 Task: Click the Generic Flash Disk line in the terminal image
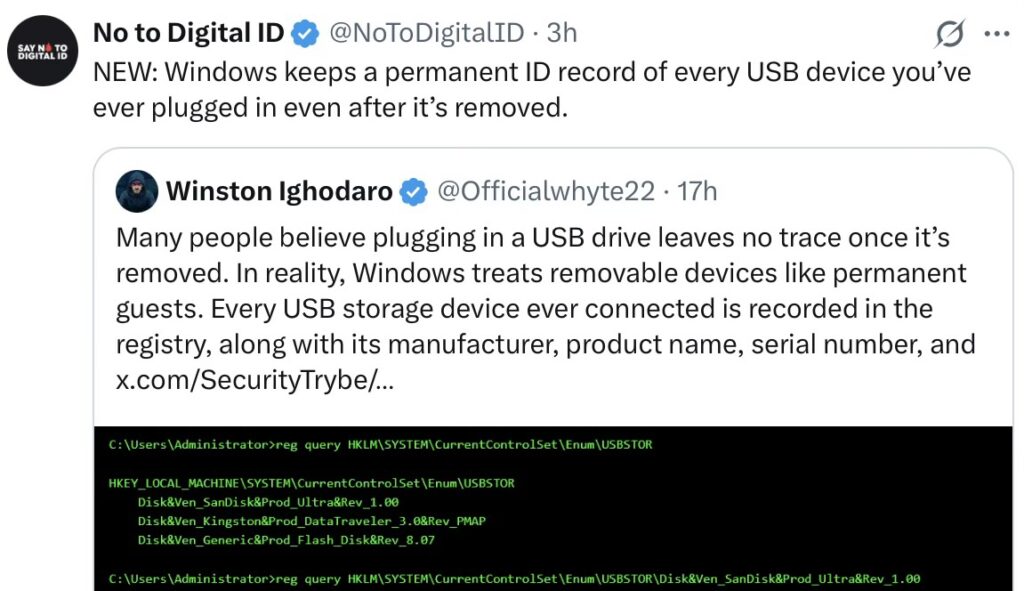pos(286,541)
